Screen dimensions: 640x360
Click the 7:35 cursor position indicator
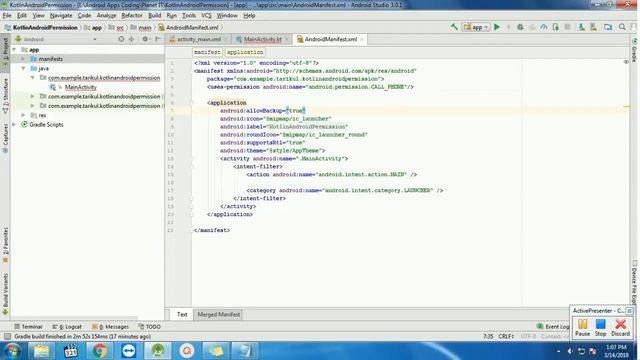(x=488, y=336)
